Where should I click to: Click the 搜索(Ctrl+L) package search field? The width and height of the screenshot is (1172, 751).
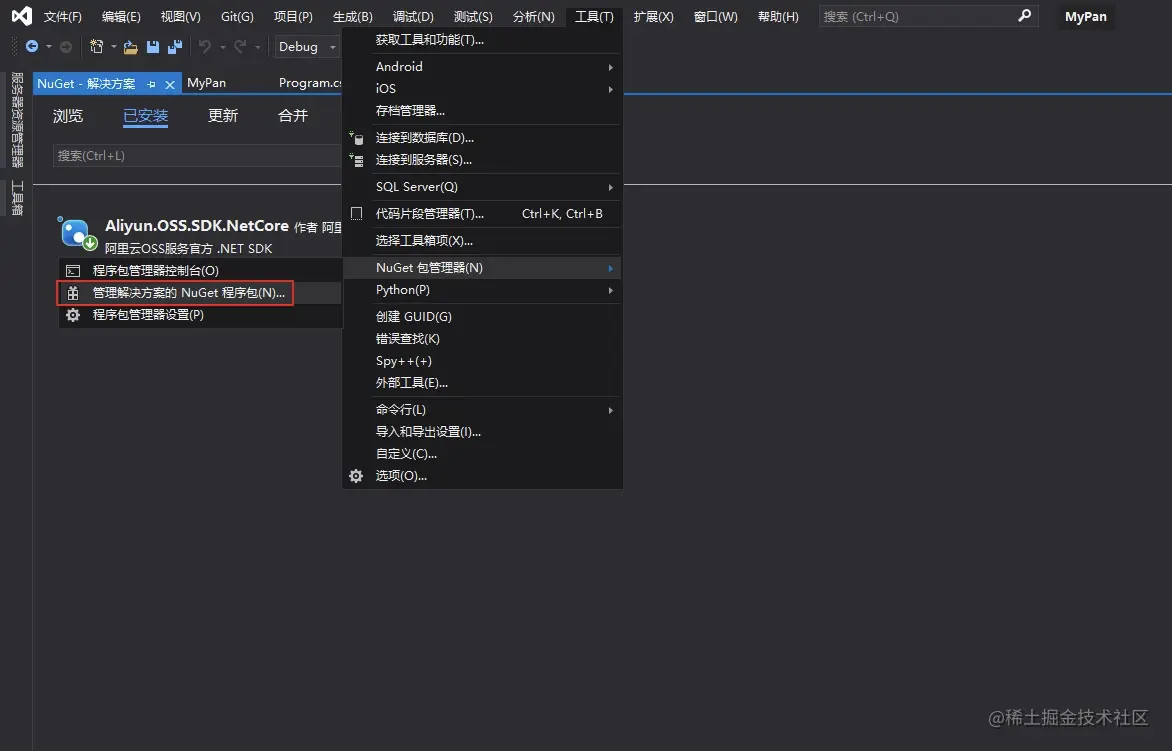click(197, 155)
